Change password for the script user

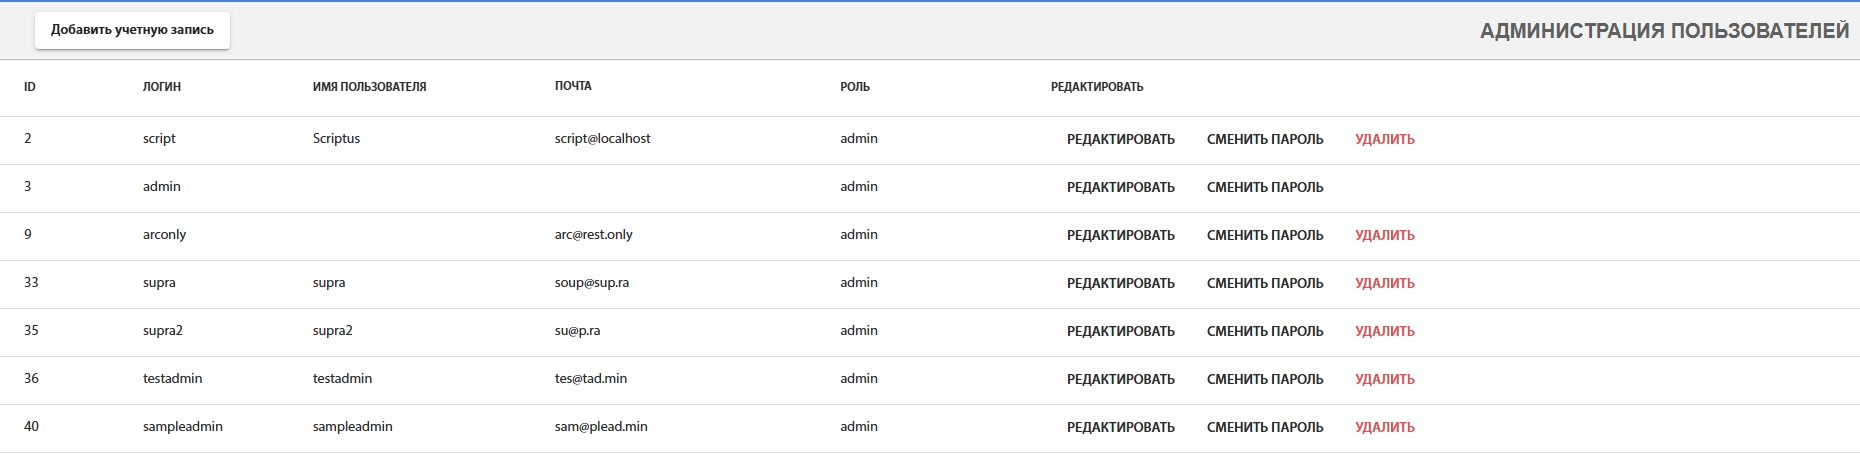click(x=1264, y=140)
